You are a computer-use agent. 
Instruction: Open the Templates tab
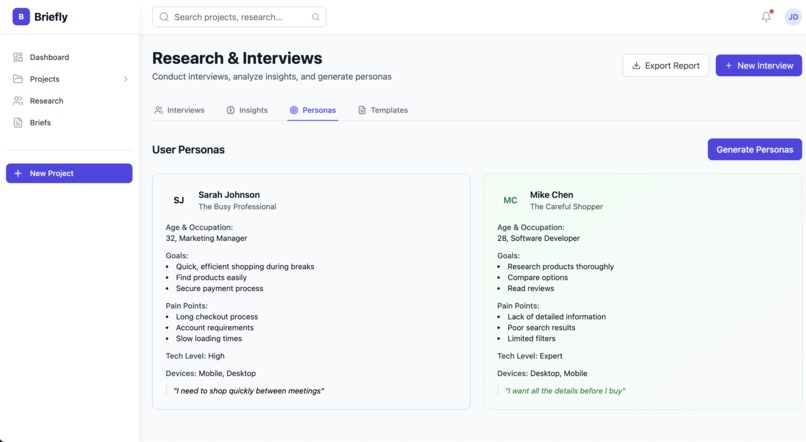tap(383, 110)
